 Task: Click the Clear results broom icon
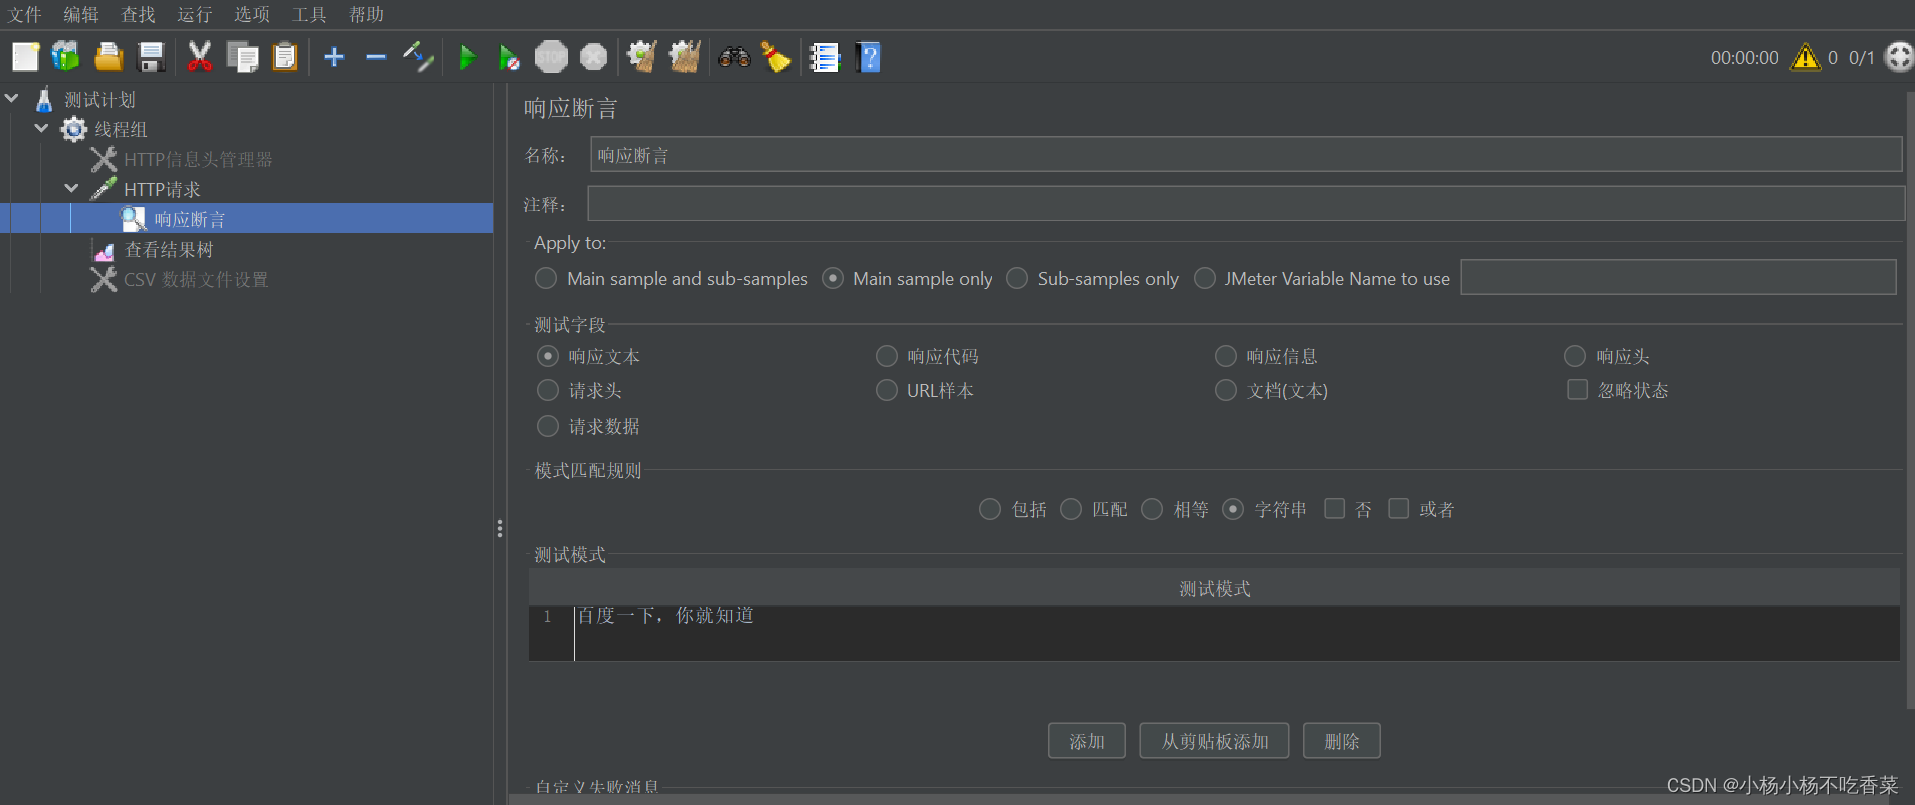(x=642, y=57)
